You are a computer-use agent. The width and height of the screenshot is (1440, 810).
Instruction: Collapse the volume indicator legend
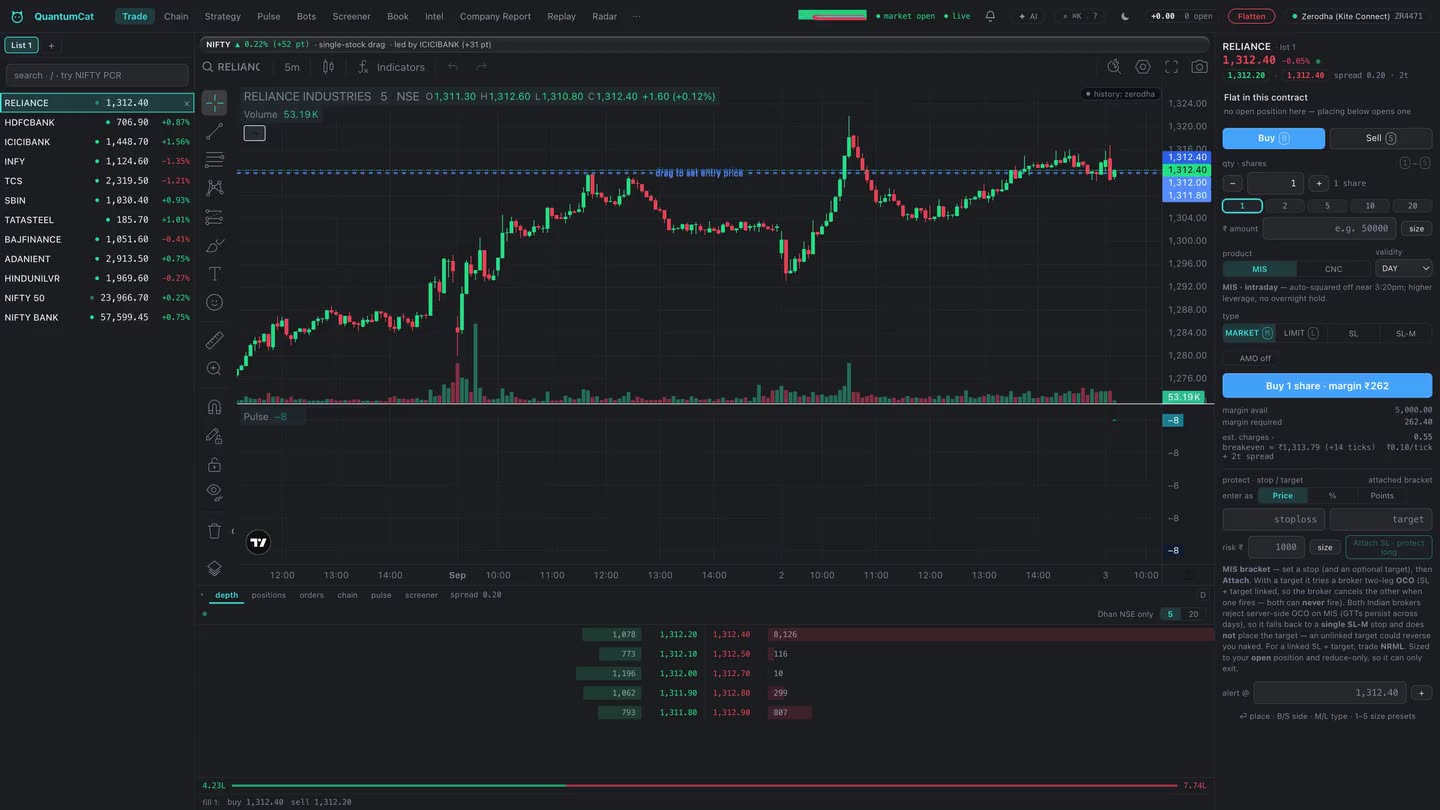click(255, 133)
